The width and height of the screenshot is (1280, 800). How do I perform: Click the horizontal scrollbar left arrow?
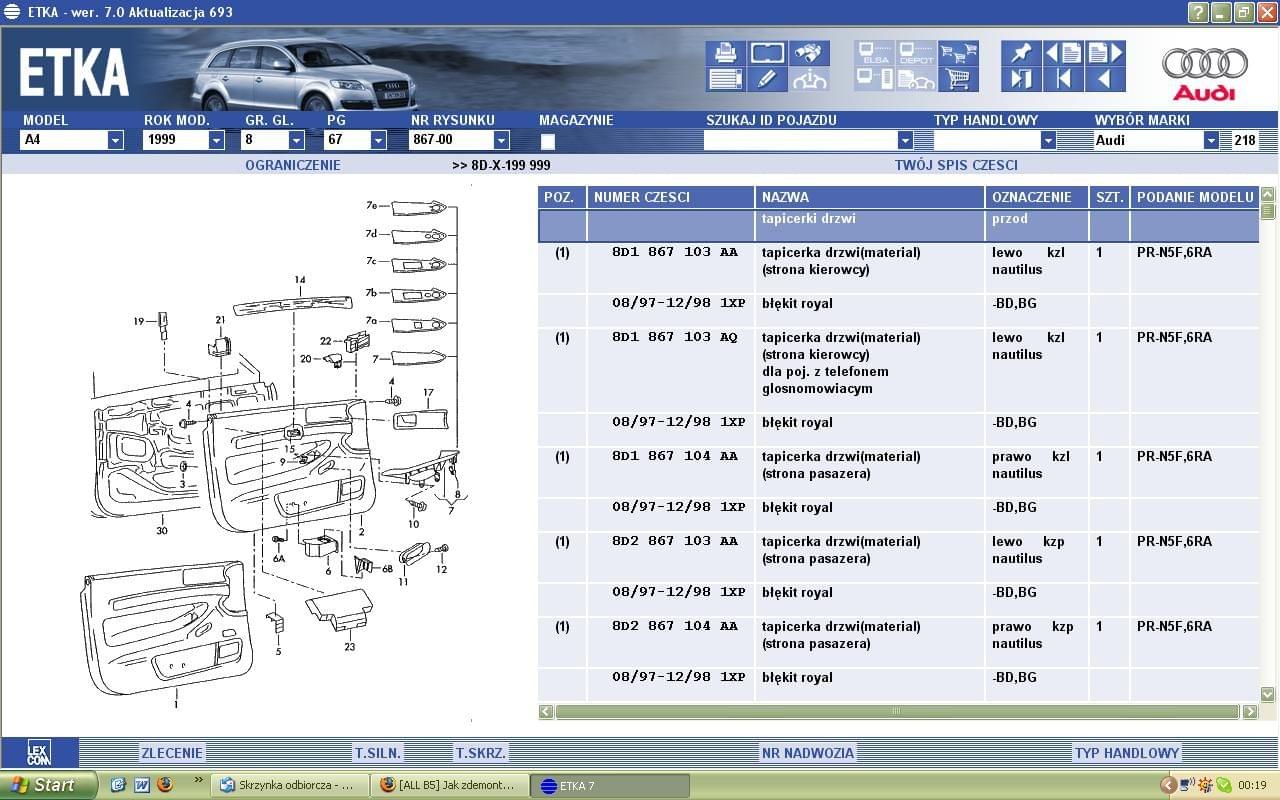coord(546,712)
